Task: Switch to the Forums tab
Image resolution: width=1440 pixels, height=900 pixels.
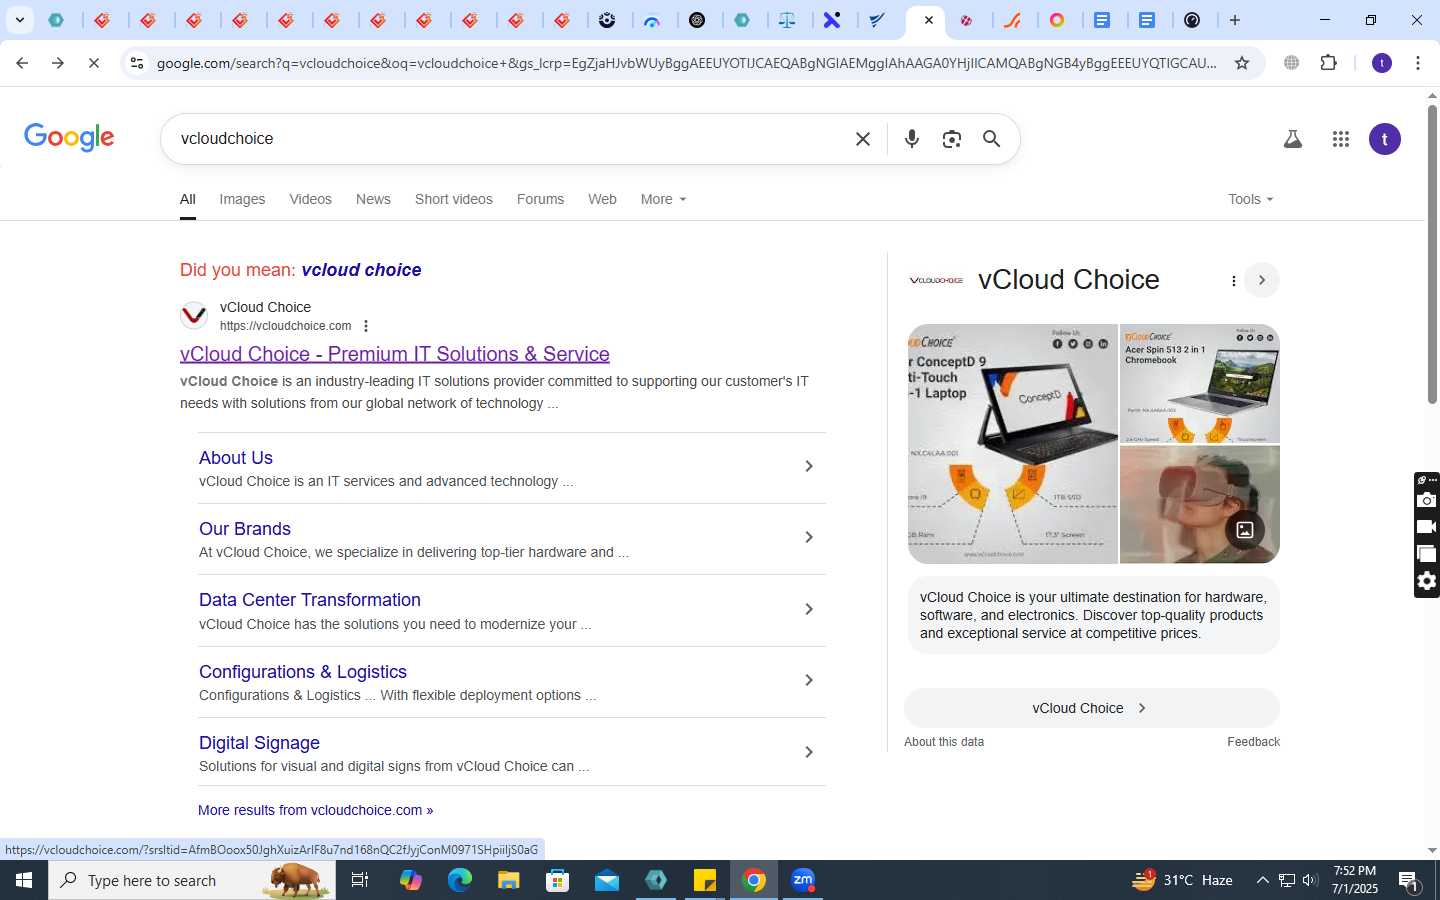Action: (540, 199)
